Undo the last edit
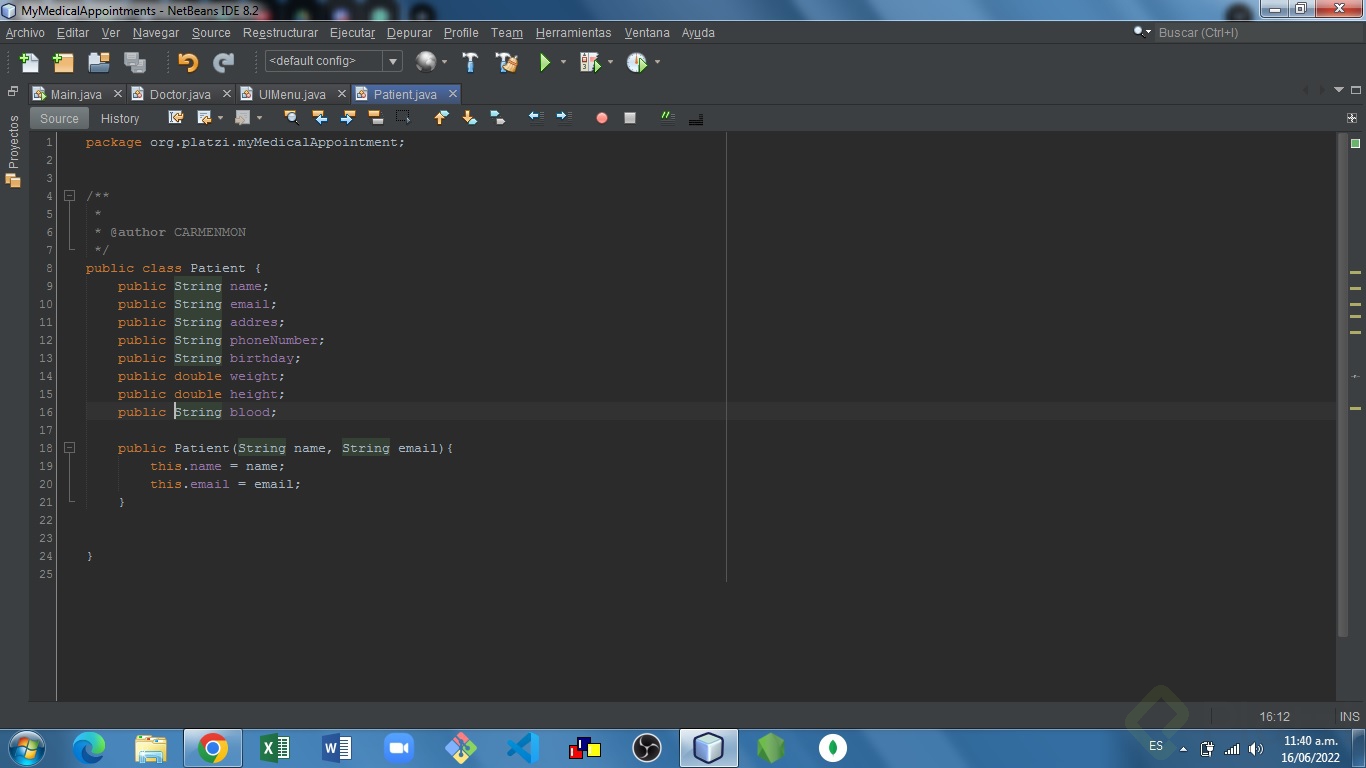This screenshot has height=768, width=1366. tap(188, 62)
